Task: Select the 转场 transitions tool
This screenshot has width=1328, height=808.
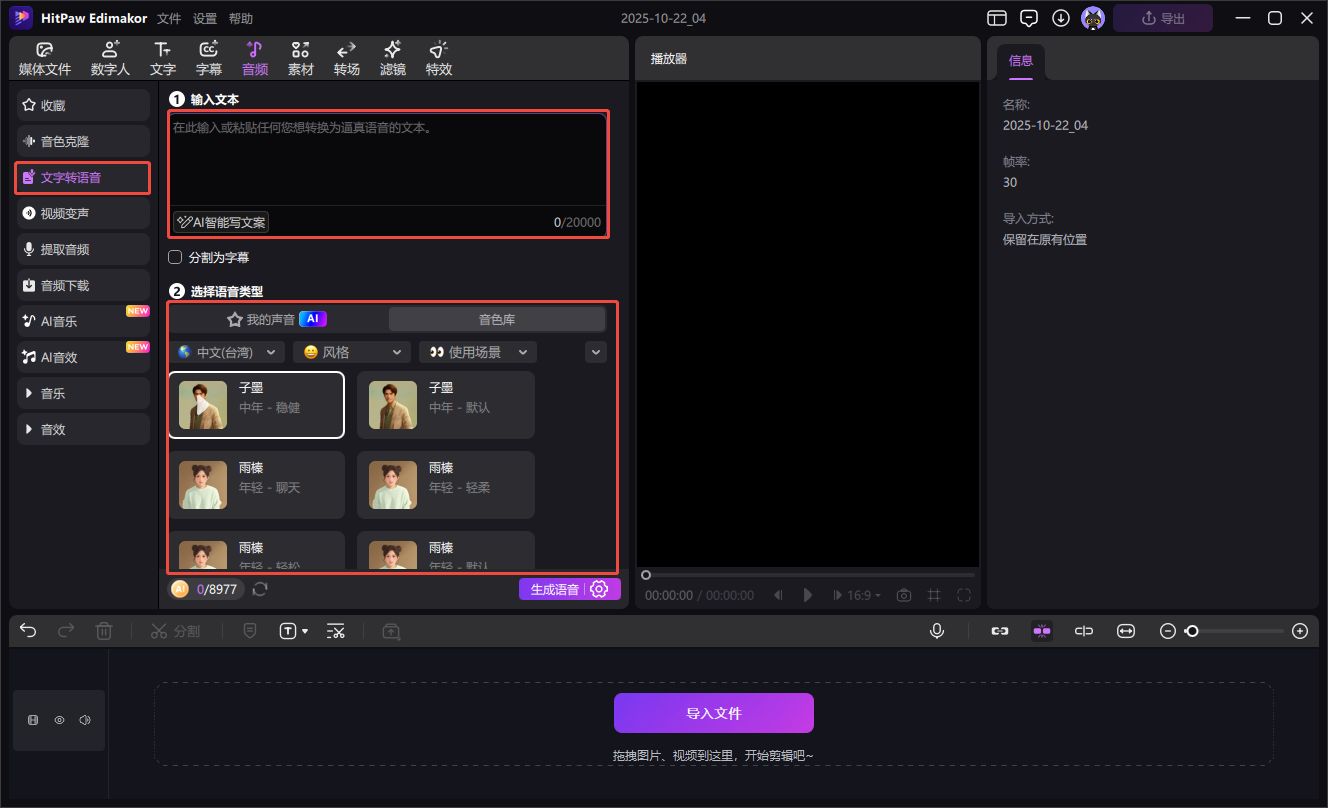Action: (347, 59)
